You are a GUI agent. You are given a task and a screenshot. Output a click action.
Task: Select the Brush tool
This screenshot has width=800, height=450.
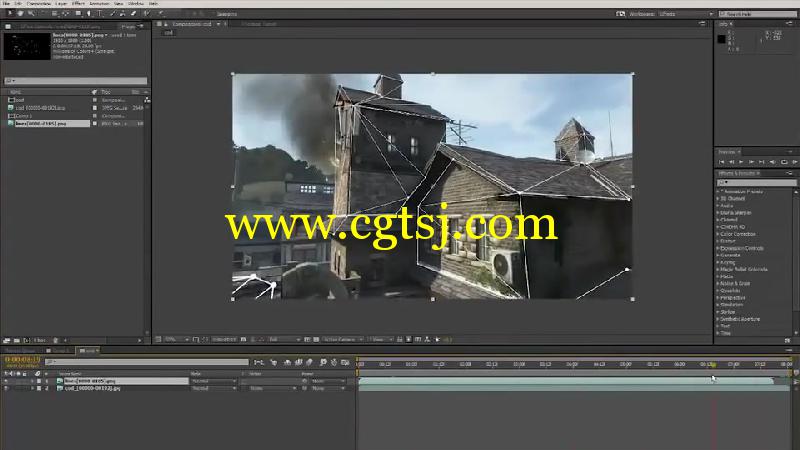pos(112,14)
